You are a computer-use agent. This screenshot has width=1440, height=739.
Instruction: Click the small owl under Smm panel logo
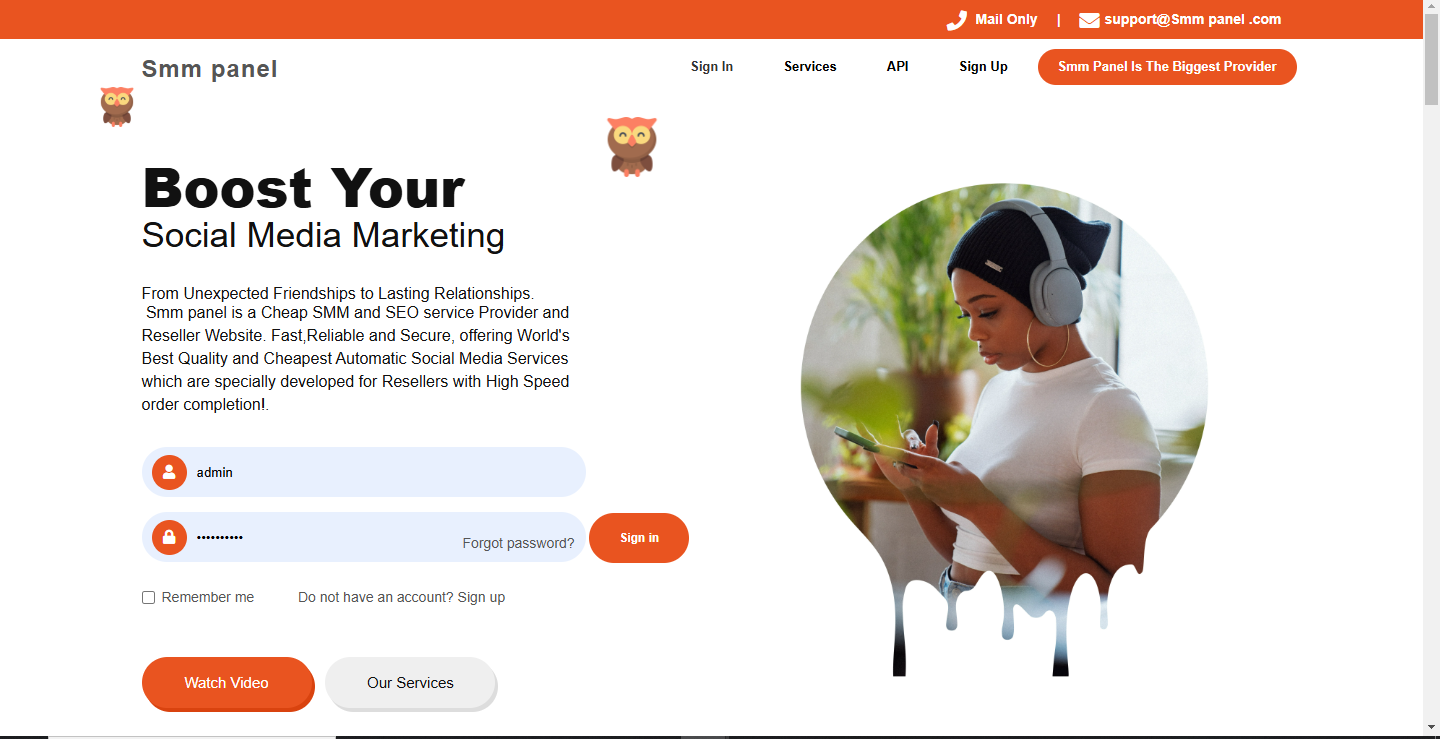tap(117, 106)
